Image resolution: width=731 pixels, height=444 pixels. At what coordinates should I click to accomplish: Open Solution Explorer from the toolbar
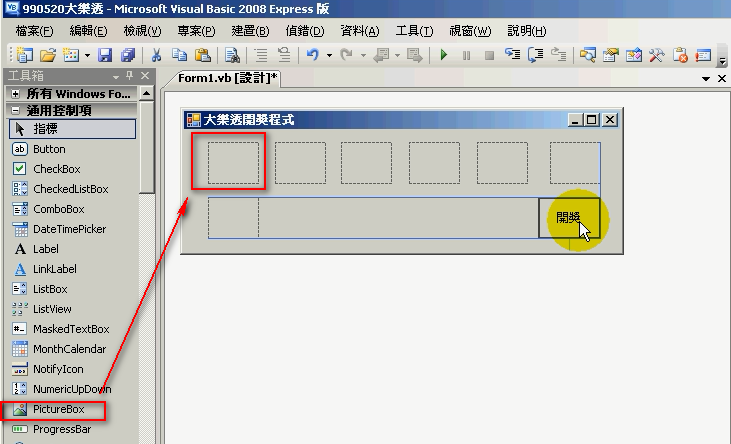(x=587, y=55)
